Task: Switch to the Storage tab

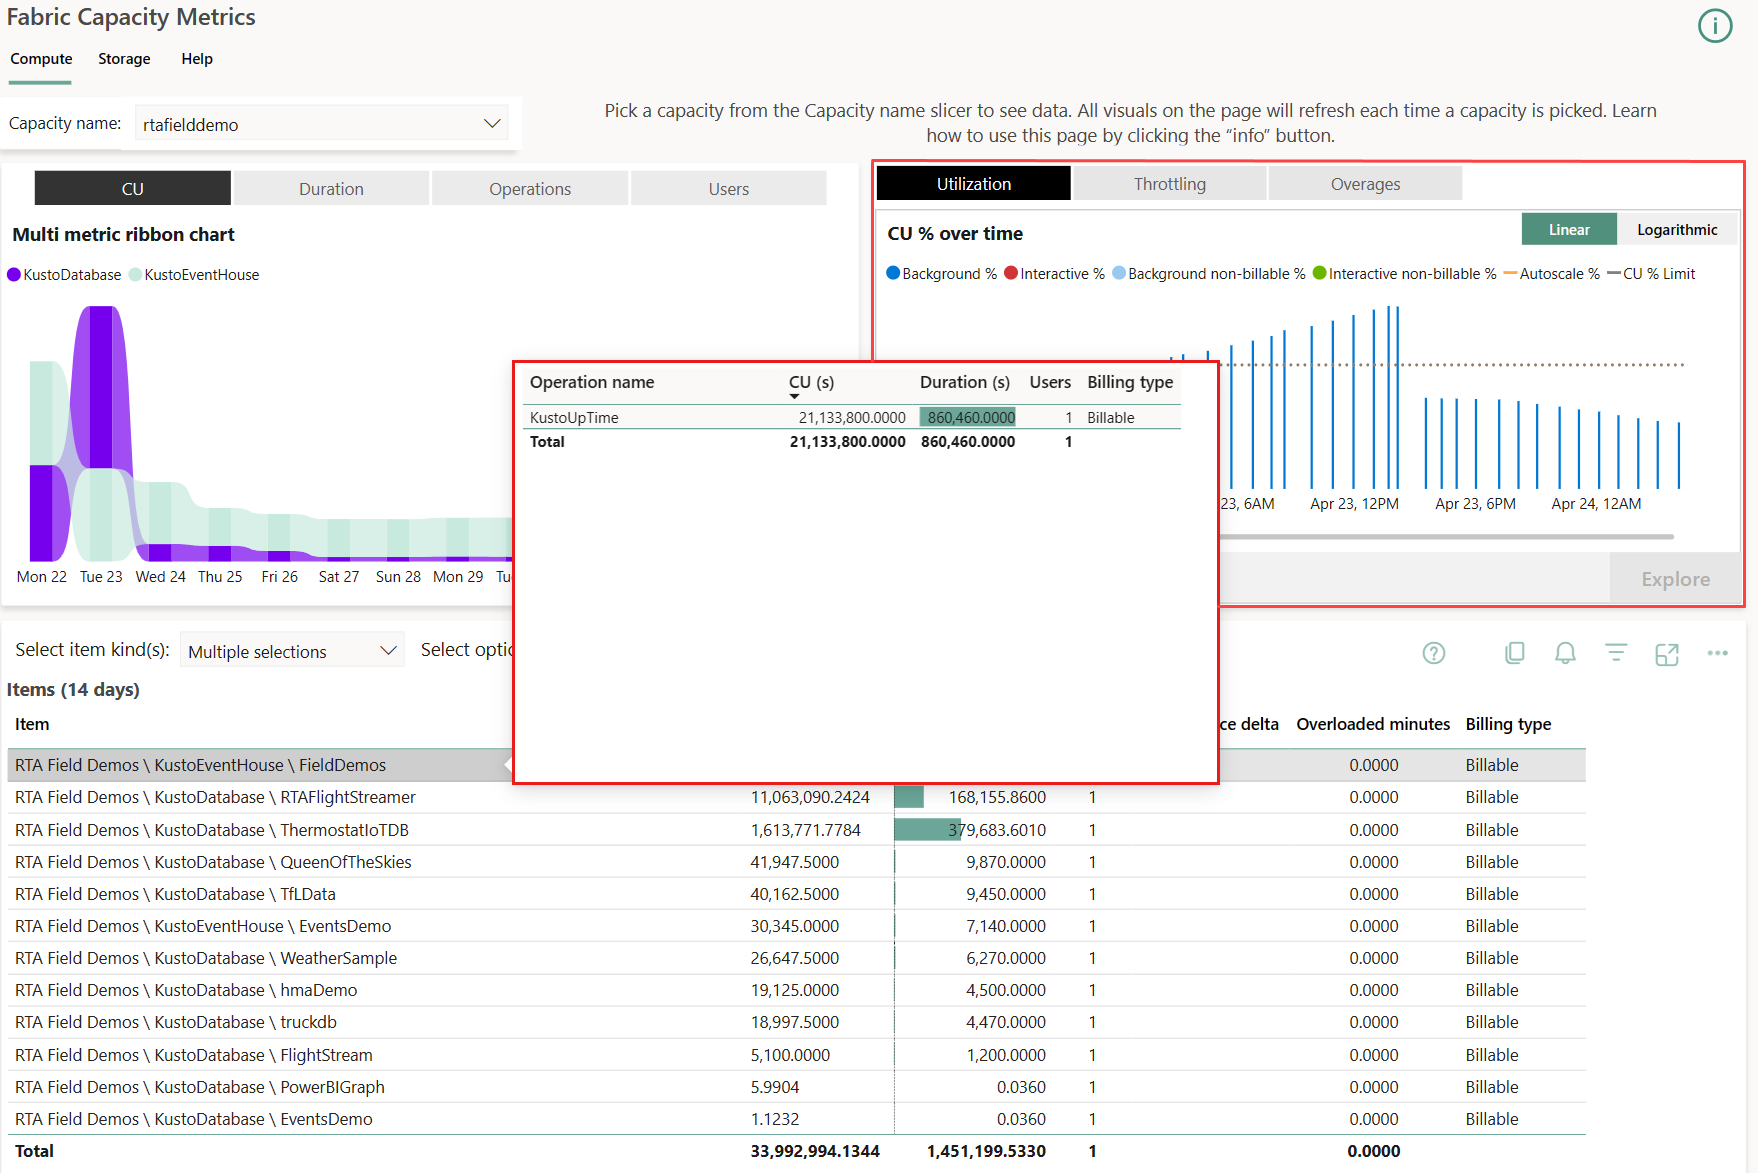Action: coord(124,59)
